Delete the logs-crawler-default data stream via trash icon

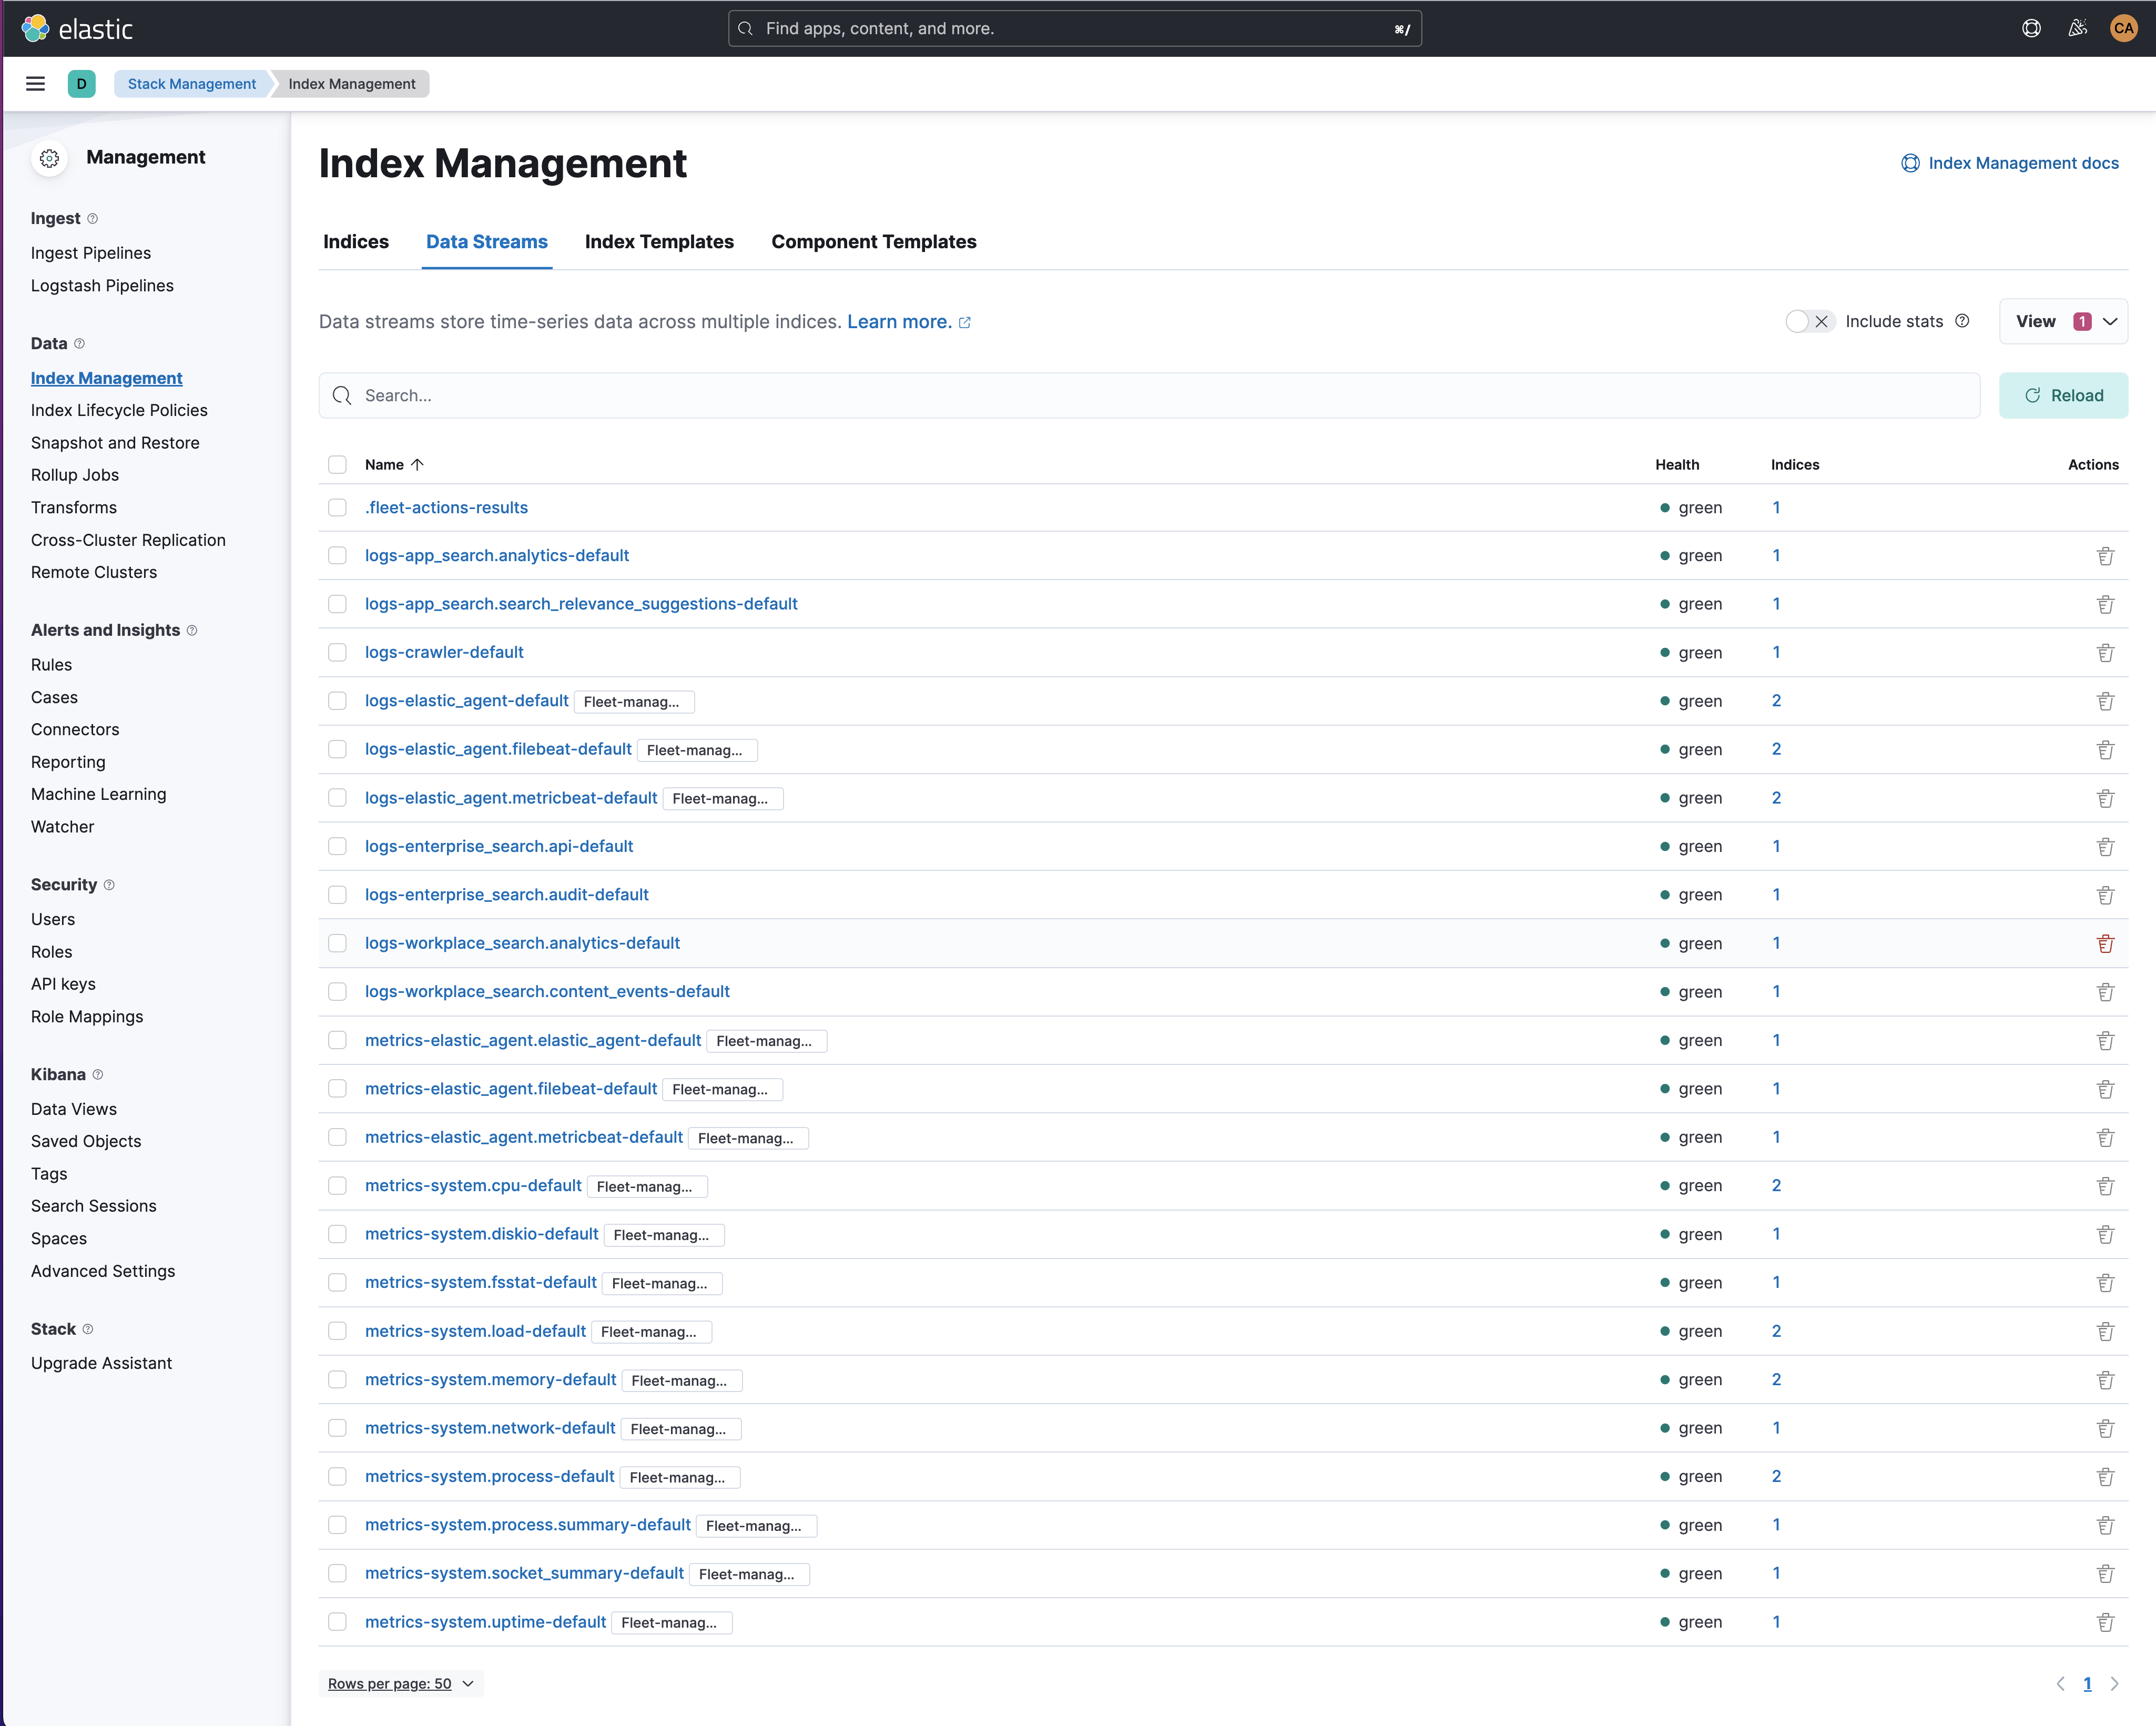[2106, 652]
